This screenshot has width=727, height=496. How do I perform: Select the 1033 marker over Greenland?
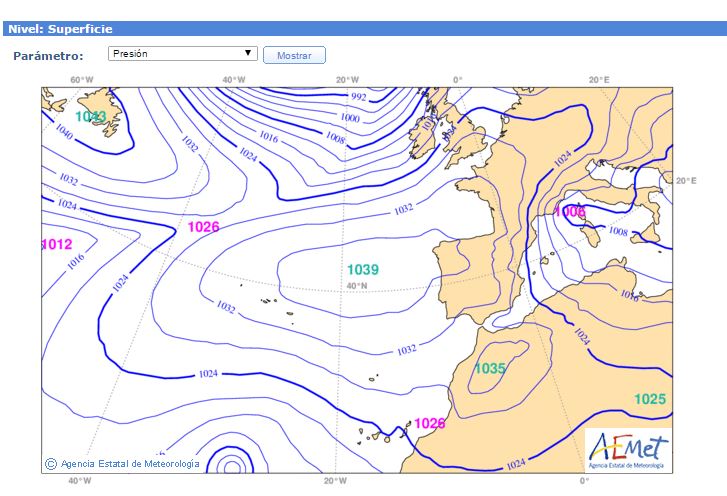[91, 117]
